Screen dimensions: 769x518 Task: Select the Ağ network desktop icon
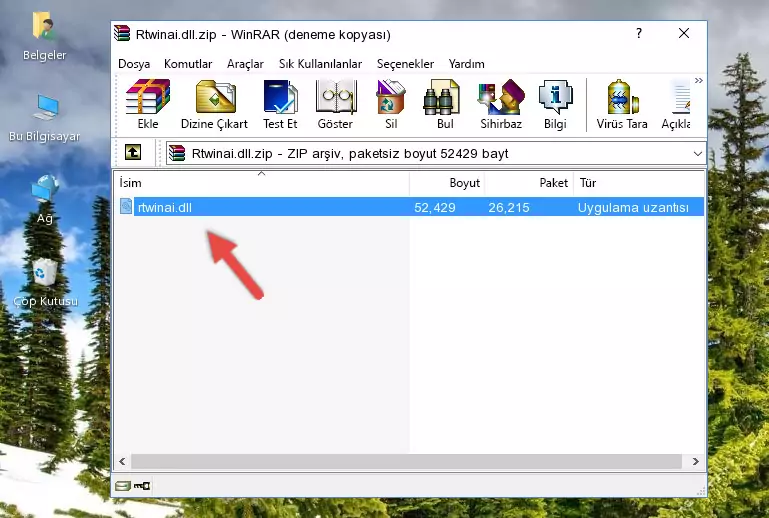coord(45,199)
